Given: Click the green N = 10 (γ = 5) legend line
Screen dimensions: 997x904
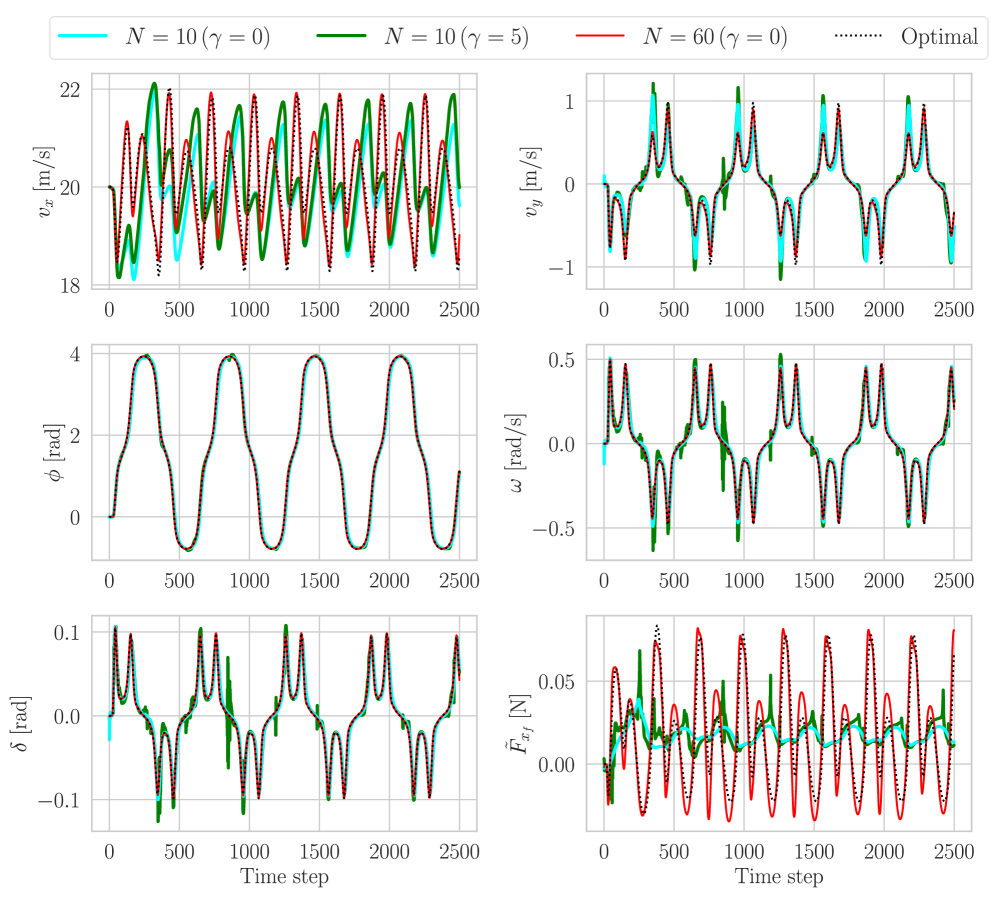Looking at the screenshot, I should (341, 36).
